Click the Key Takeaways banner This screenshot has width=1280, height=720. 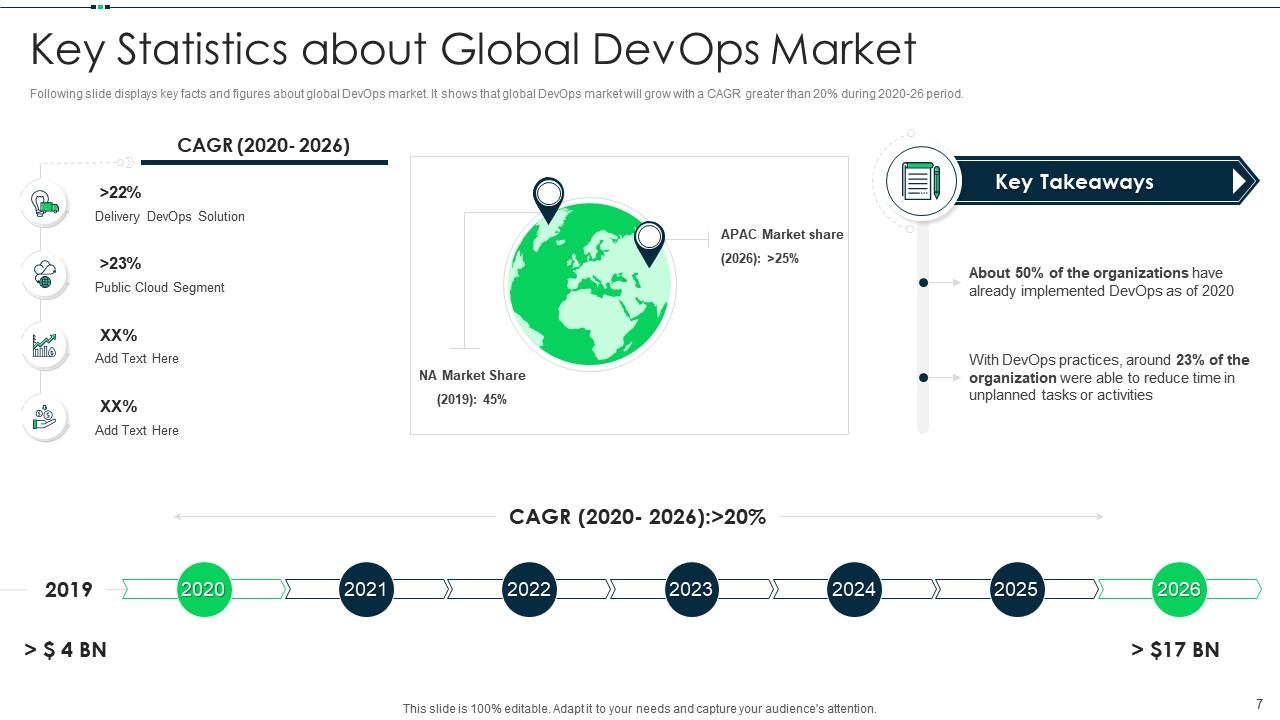click(1075, 182)
